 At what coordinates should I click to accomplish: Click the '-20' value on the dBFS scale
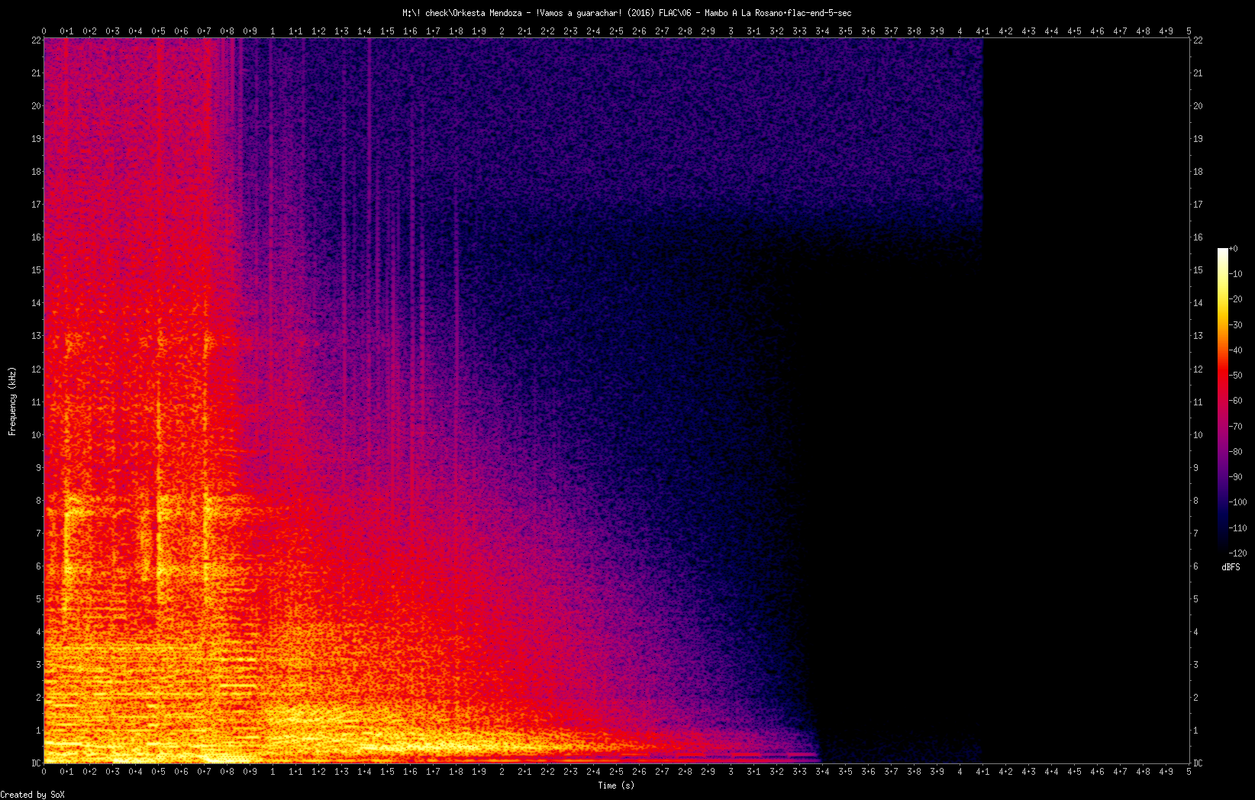pyautogui.click(x=1235, y=299)
